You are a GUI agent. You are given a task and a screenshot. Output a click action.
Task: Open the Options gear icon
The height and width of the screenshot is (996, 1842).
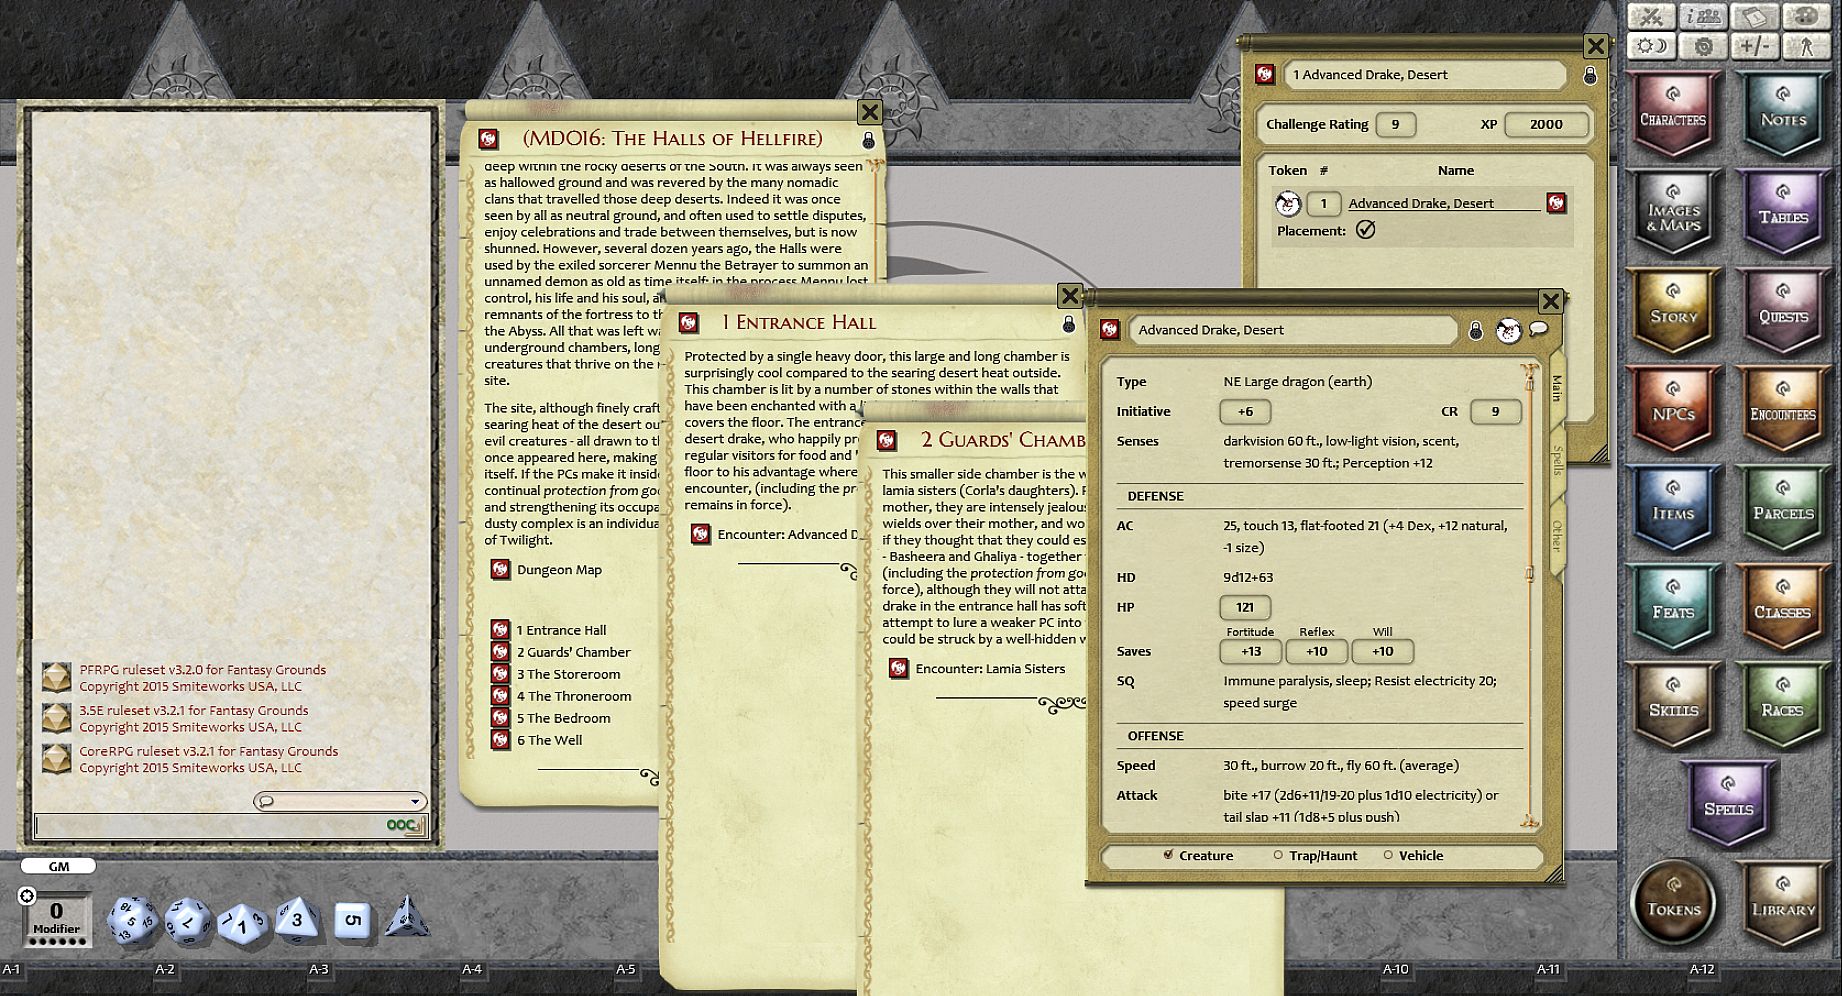pyautogui.click(x=1703, y=46)
